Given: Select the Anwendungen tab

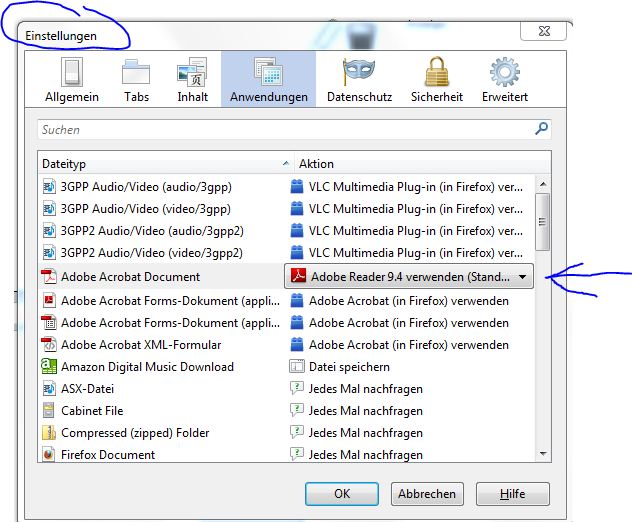Looking at the screenshot, I should (x=268, y=80).
